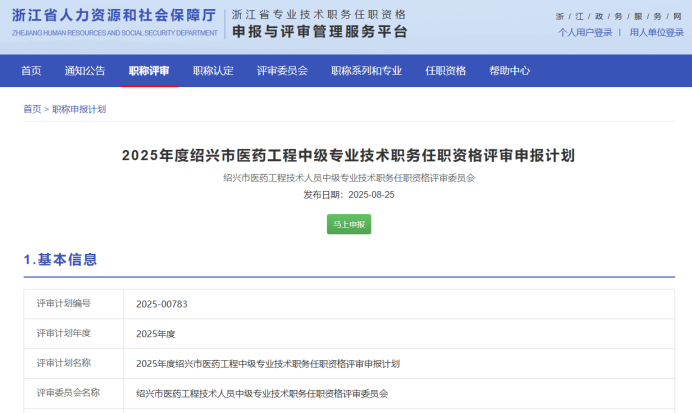692x413 pixels.
Task: Click the 首页 breadcrumb link
Action: pos(32,109)
